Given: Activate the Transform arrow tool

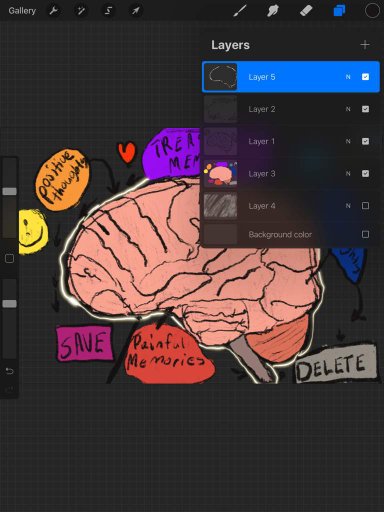Looking at the screenshot, I should 136,11.
